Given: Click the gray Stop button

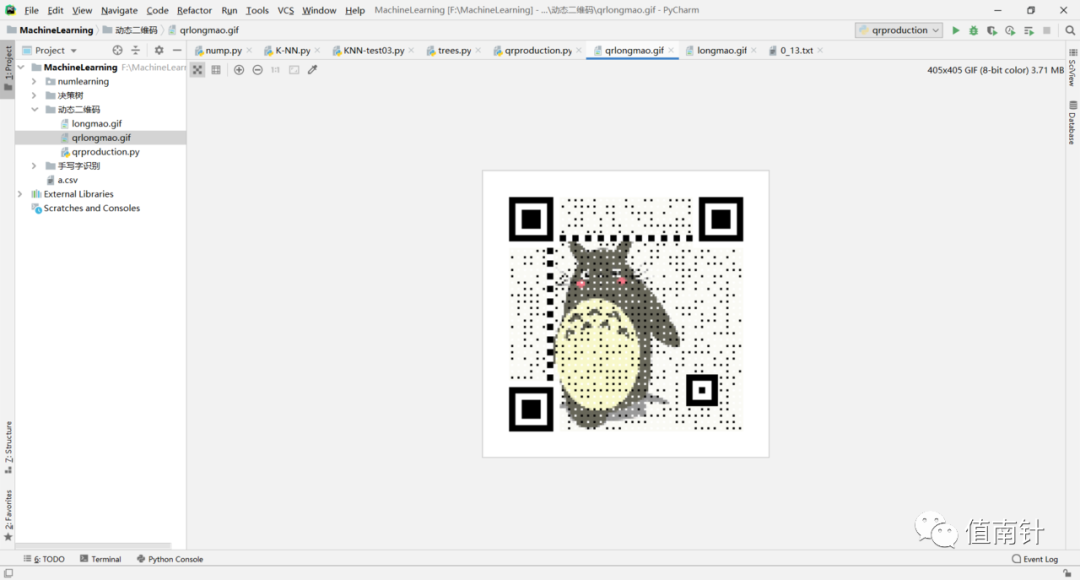Looking at the screenshot, I should pos(1047,30).
